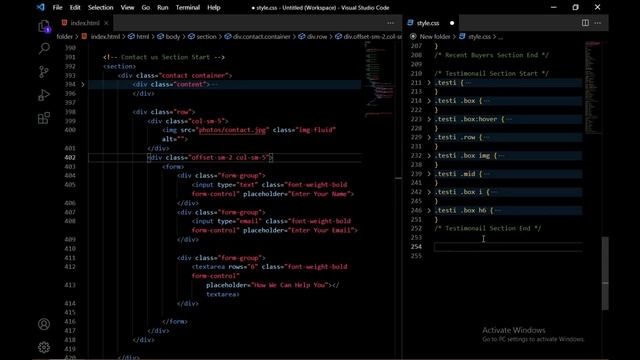Expand folded .testi .row rule
Viewport: 640px width, 360px height.
429,137
